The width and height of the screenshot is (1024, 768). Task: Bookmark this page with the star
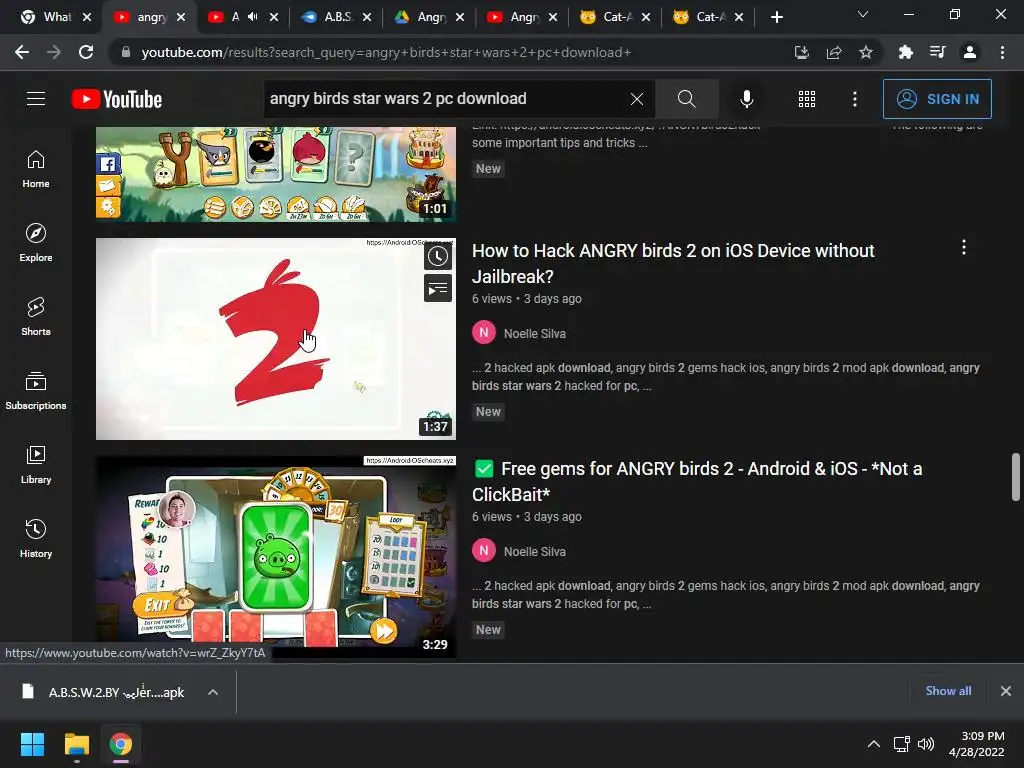[x=865, y=52]
